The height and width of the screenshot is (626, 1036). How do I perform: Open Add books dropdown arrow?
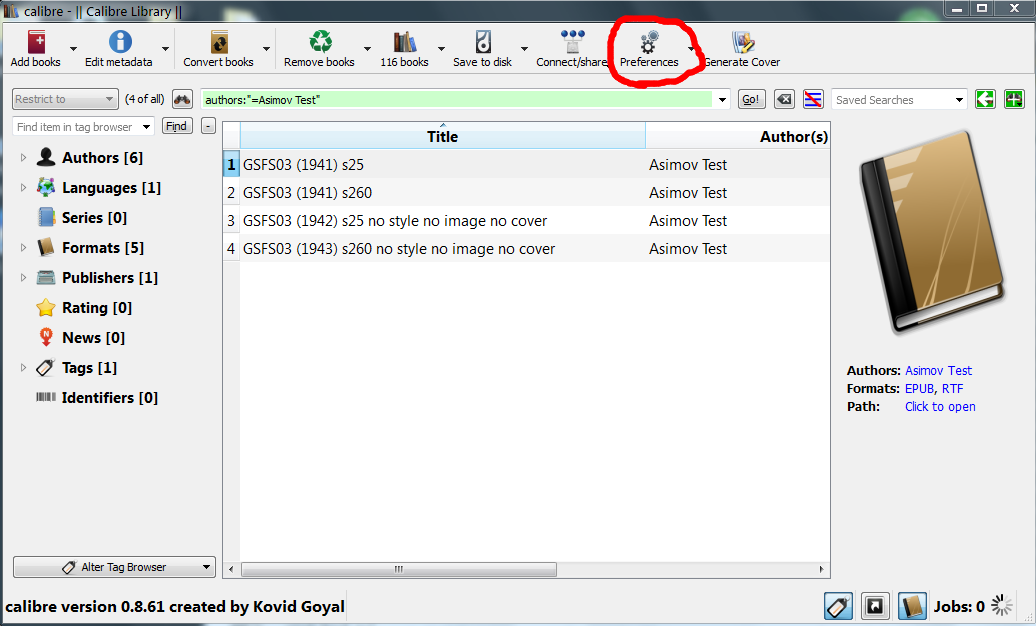73,49
